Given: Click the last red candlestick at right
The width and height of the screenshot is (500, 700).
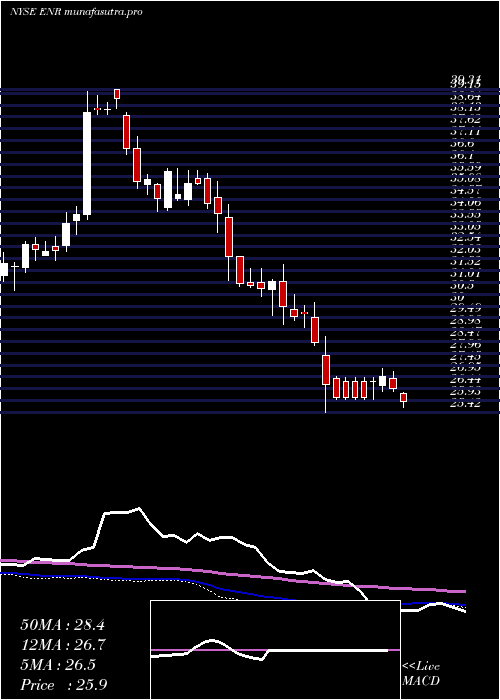Looking at the screenshot, I should point(404,397).
